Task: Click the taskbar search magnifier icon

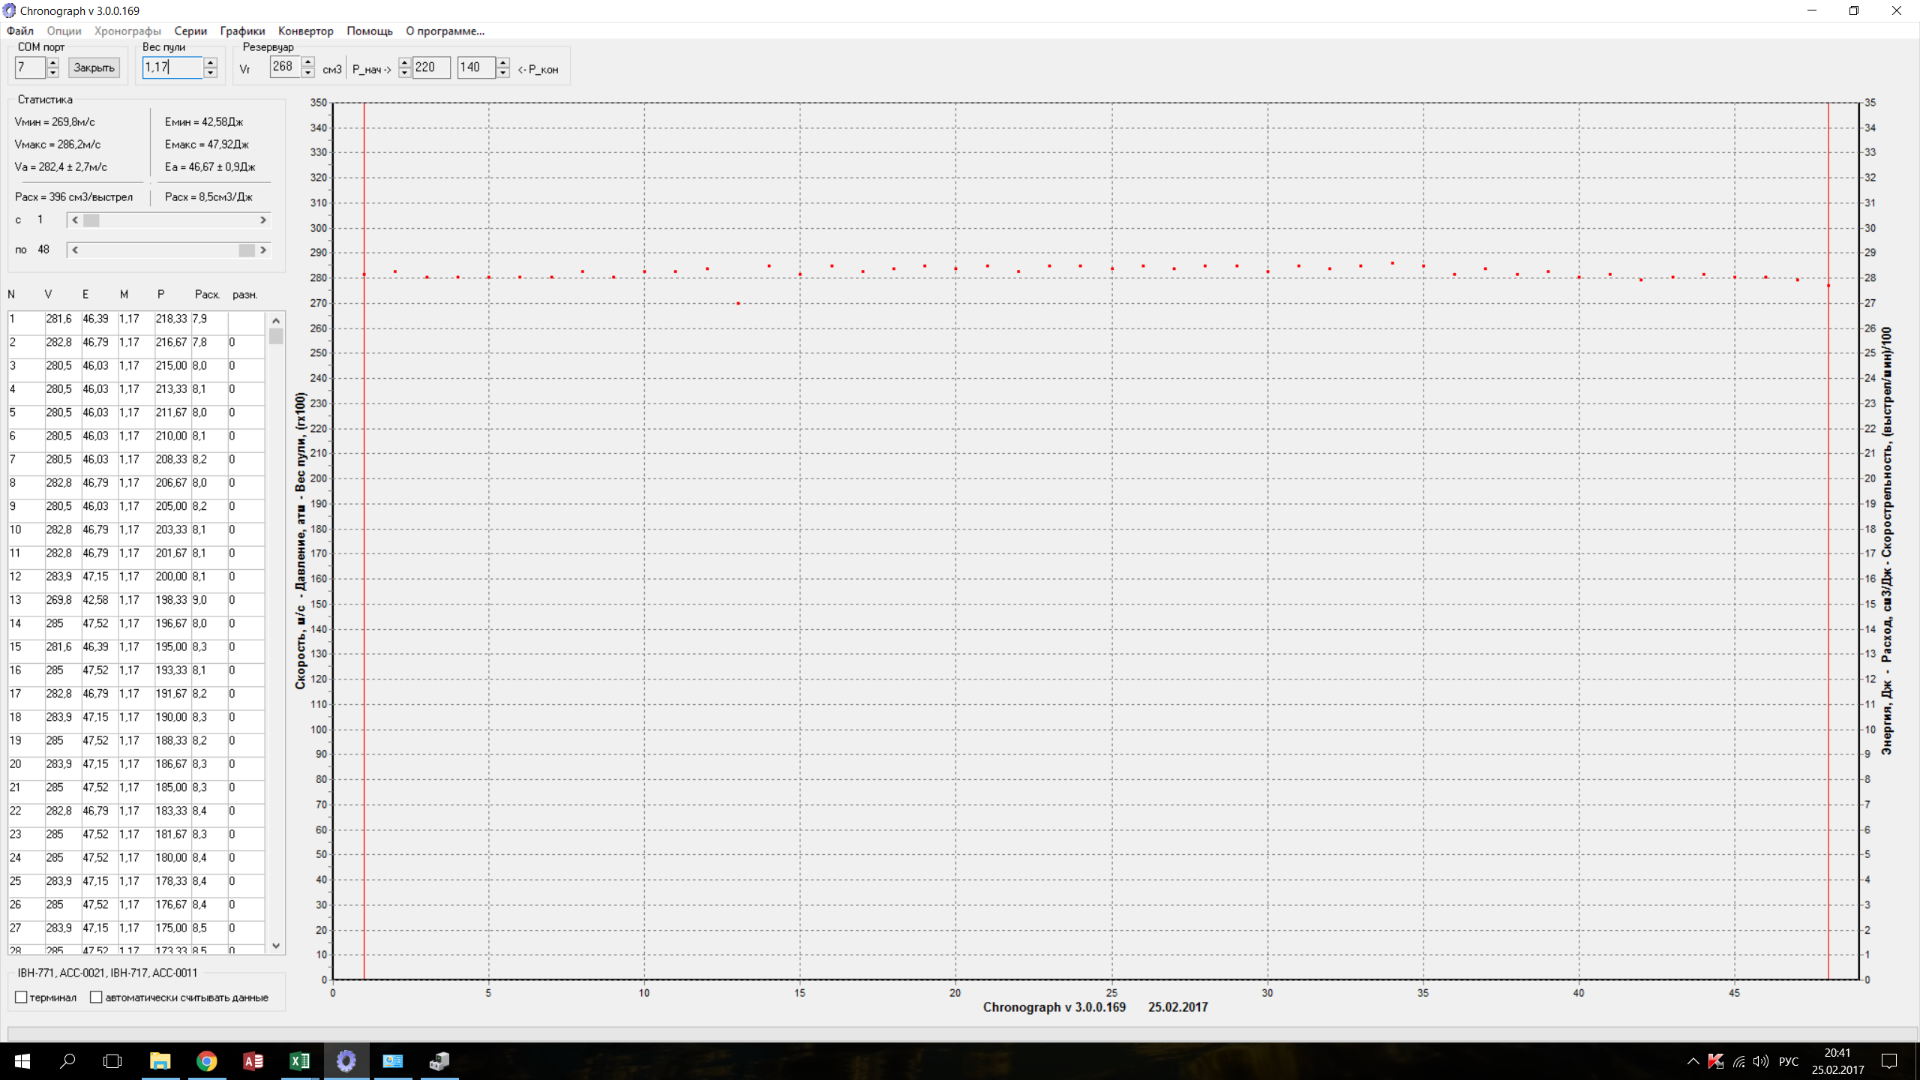Action: pyautogui.click(x=68, y=1061)
